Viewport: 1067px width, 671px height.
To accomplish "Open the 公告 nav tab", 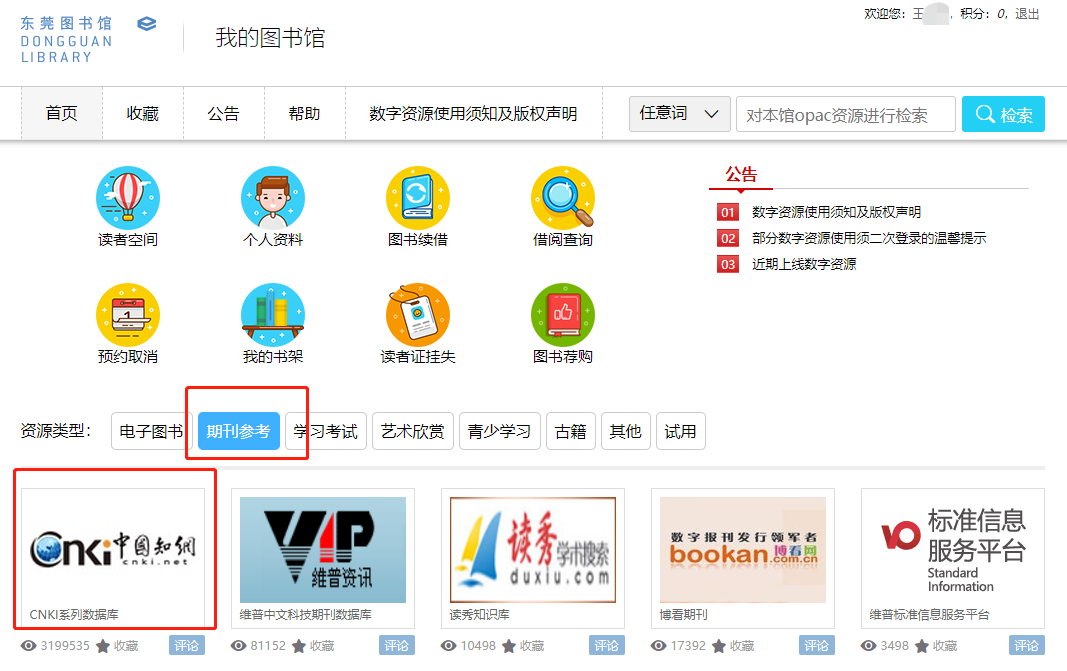I will (224, 114).
